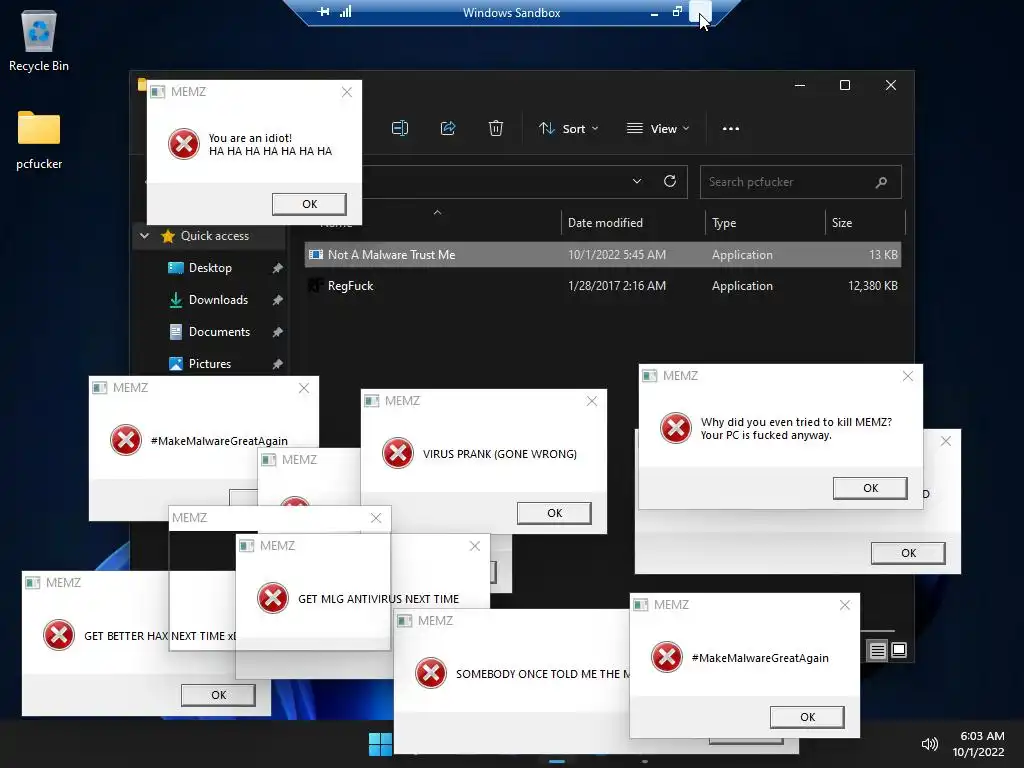Click the pin icon beside Downloads

coord(278,300)
